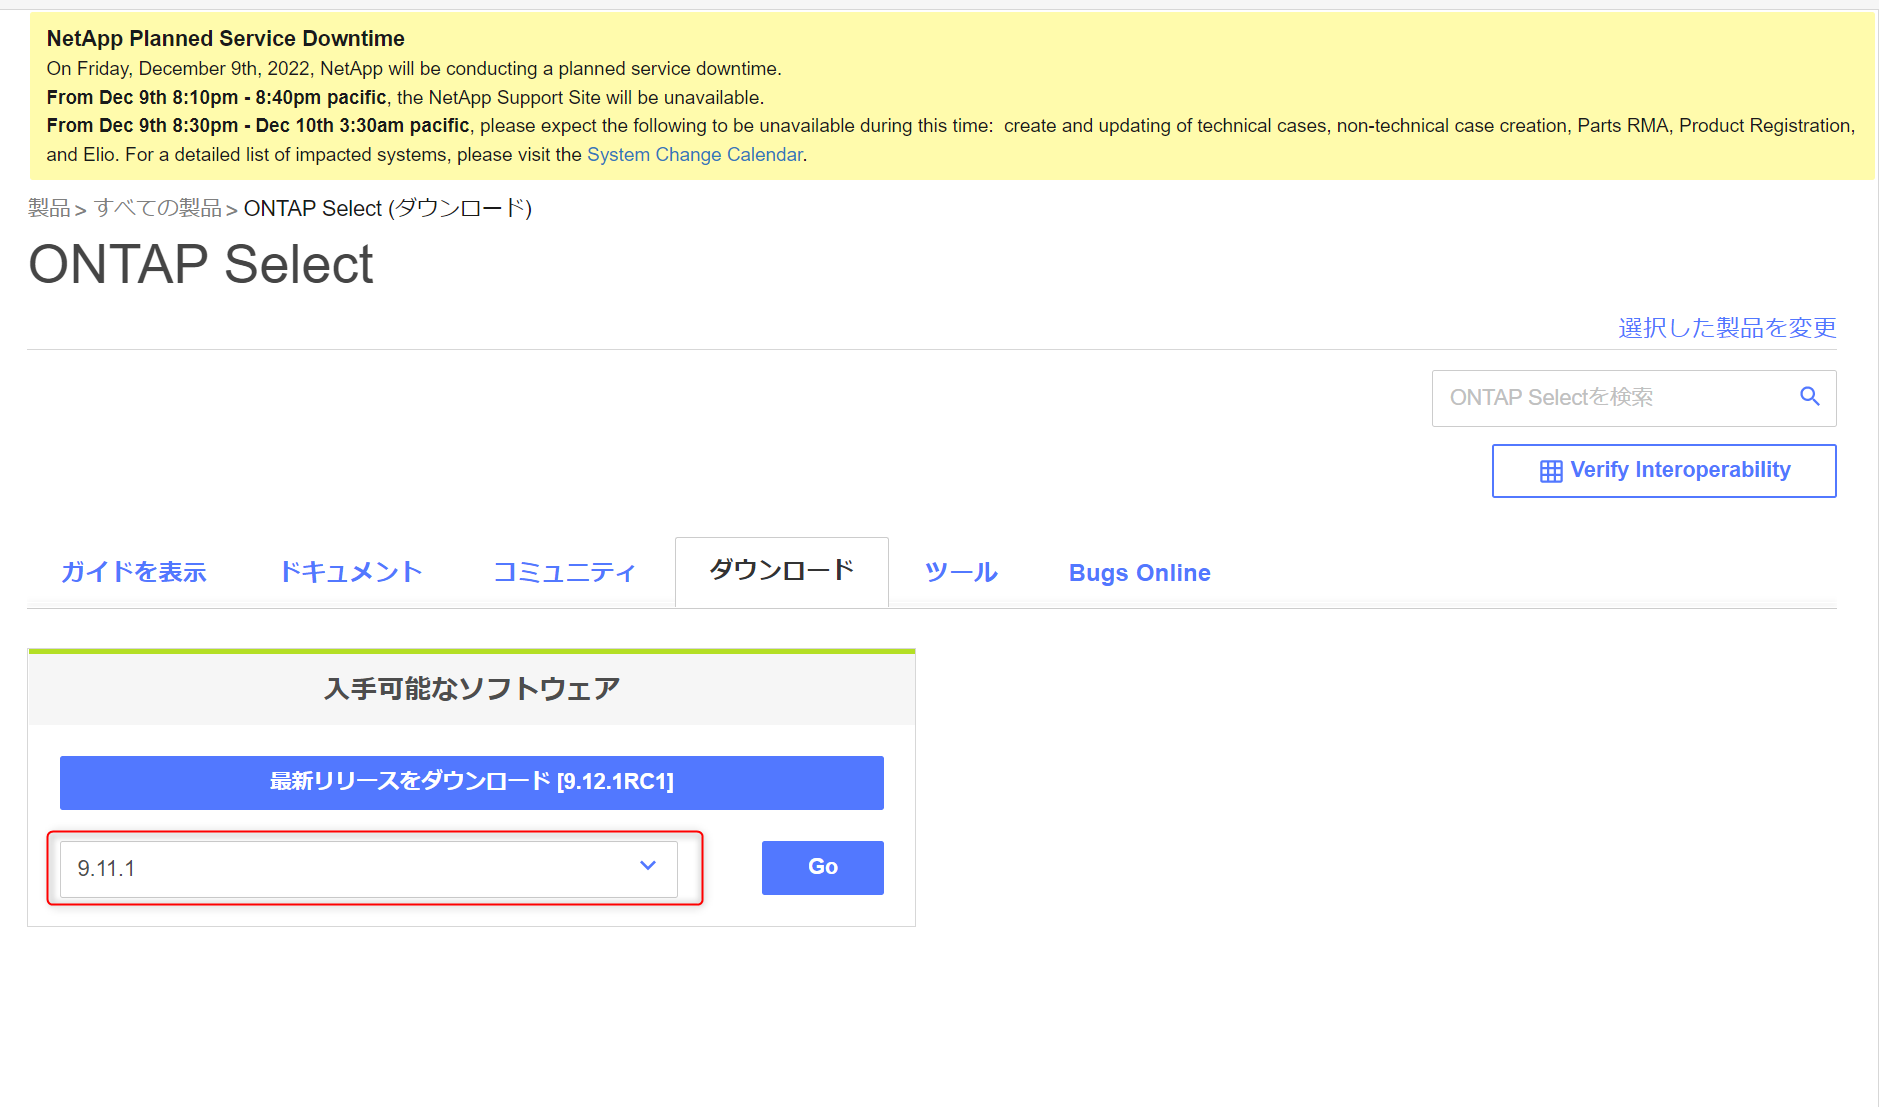The image size is (1879, 1107).
Task: Click the Verify Interoperability button
Action: pyautogui.click(x=1663, y=470)
